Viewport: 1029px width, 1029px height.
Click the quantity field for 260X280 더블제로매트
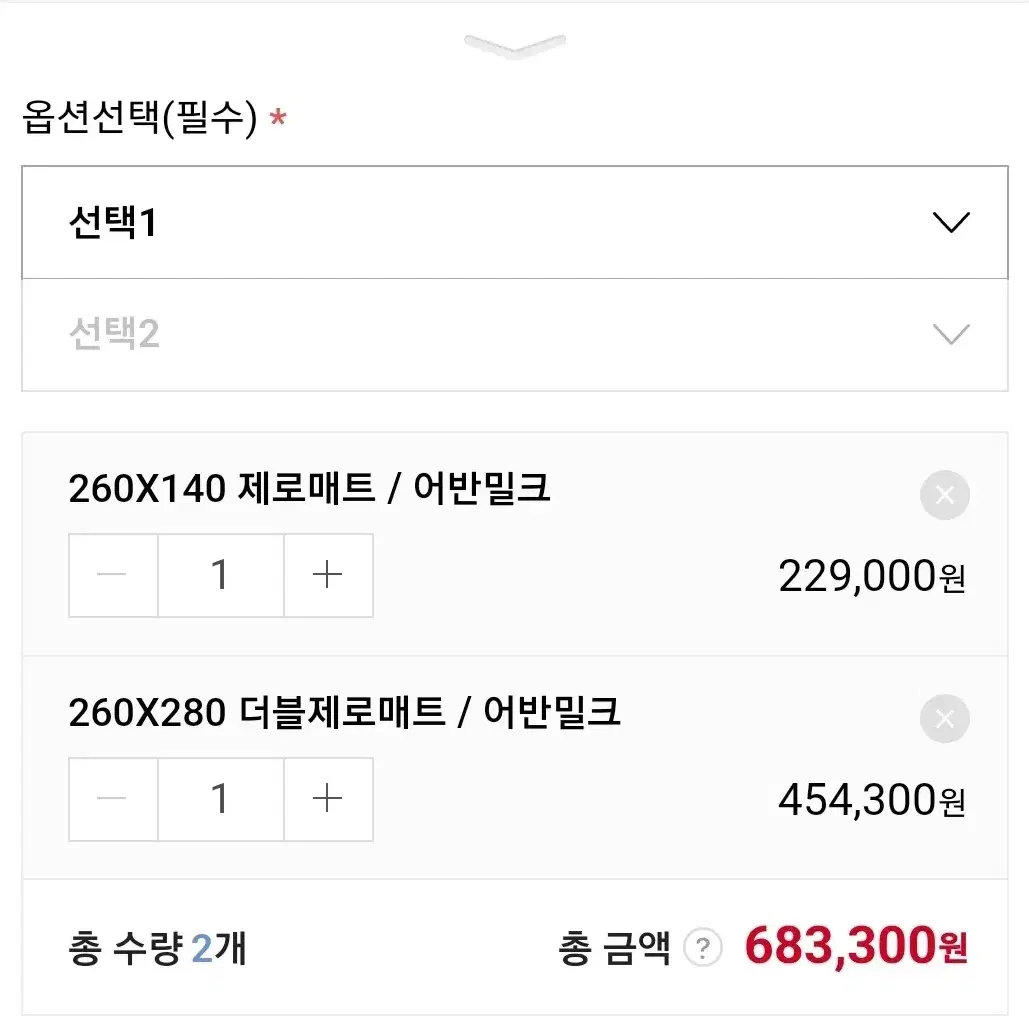221,799
